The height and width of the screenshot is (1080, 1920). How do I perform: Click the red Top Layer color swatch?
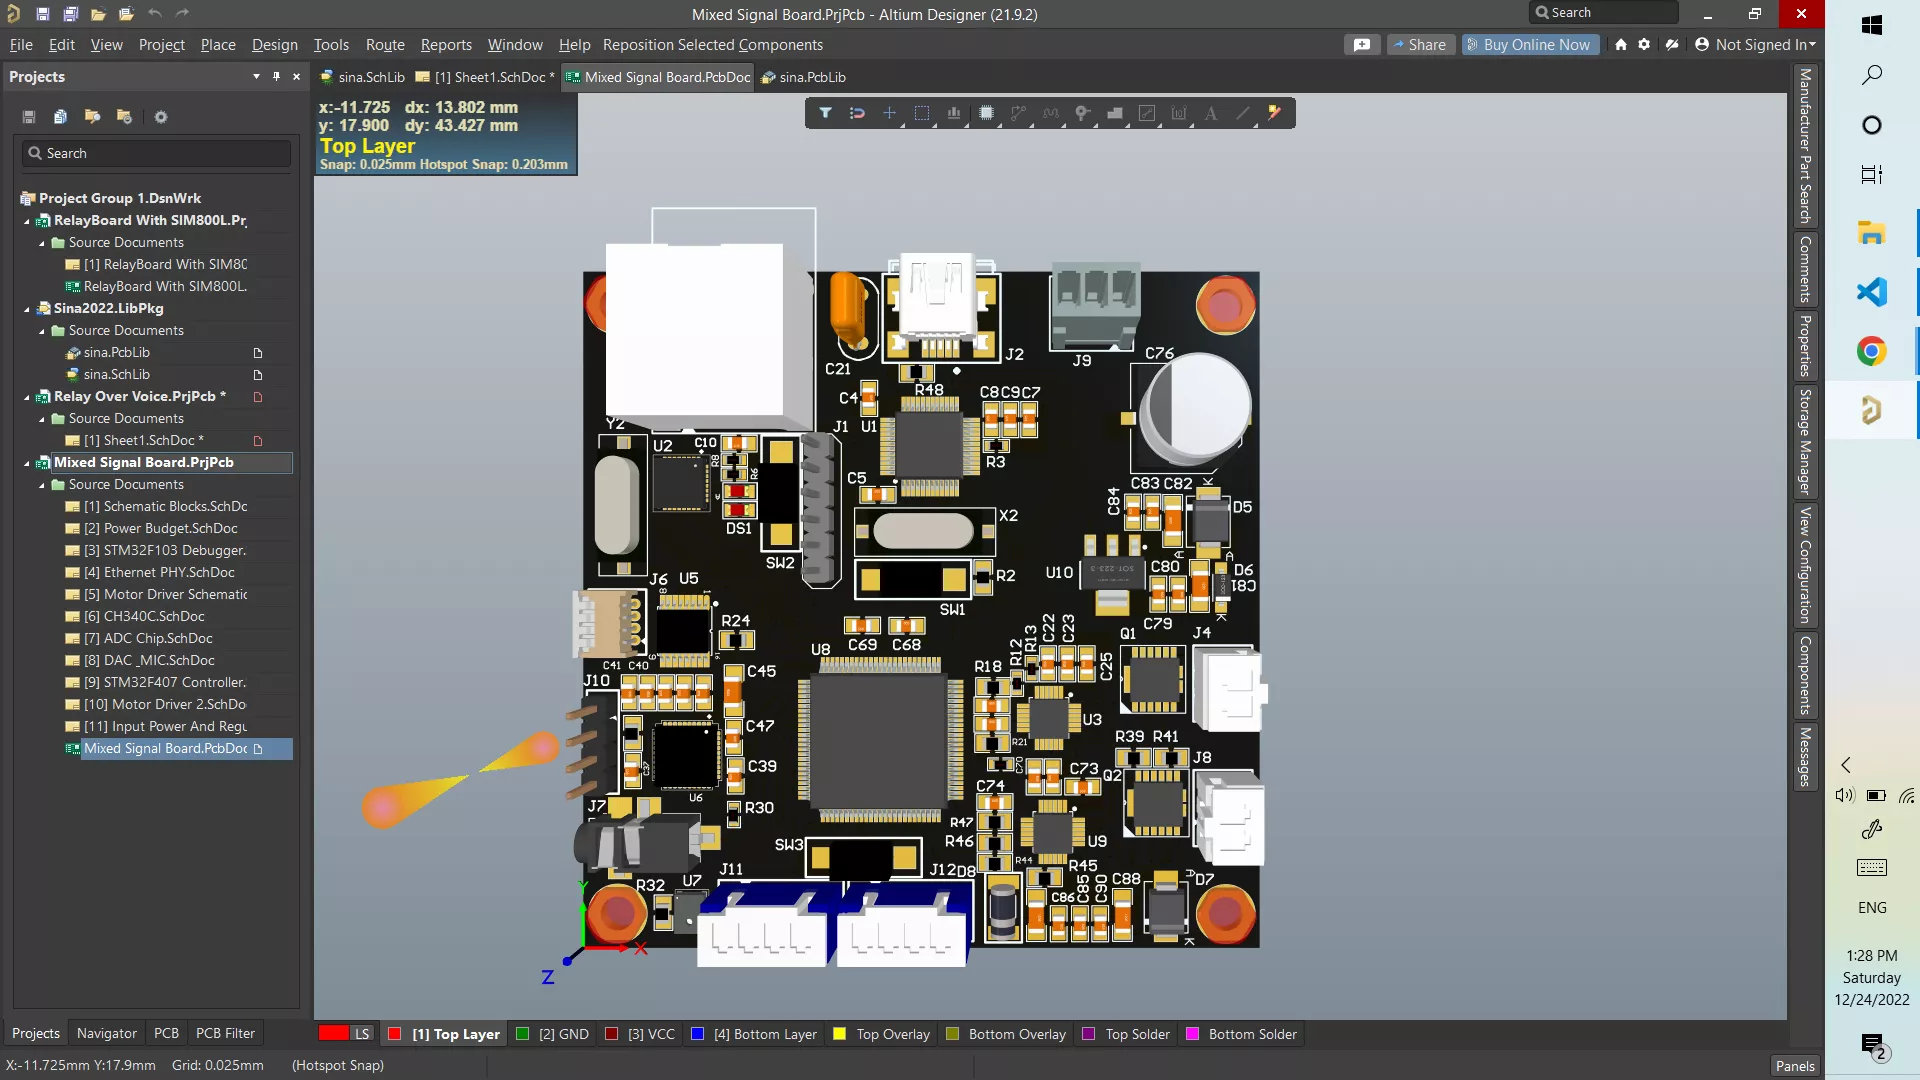pos(394,1034)
